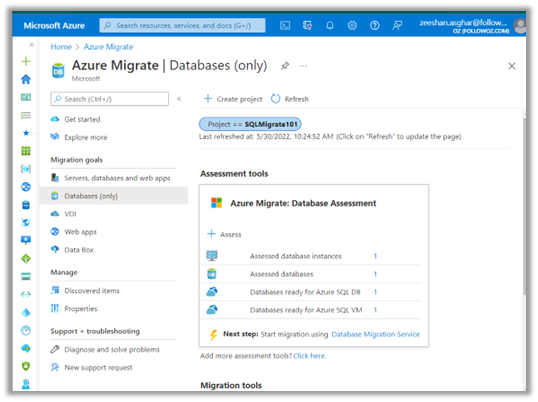Click the green plus Create a resource icon
The width and height of the screenshot is (538, 402).
pyautogui.click(x=26, y=61)
